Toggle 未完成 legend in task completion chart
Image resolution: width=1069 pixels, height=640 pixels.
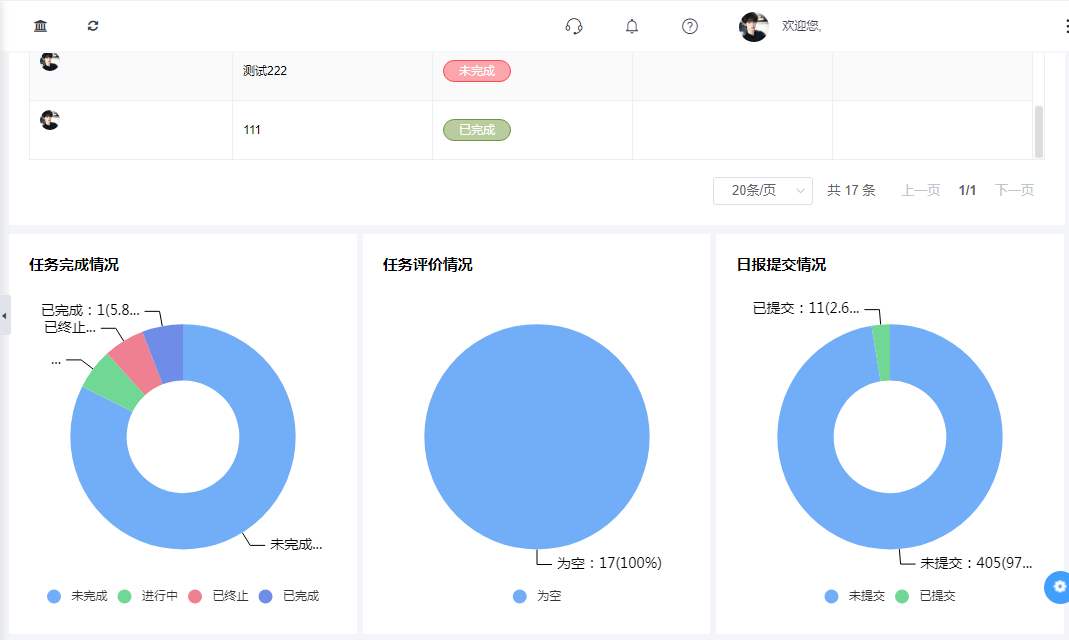(x=77, y=596)
